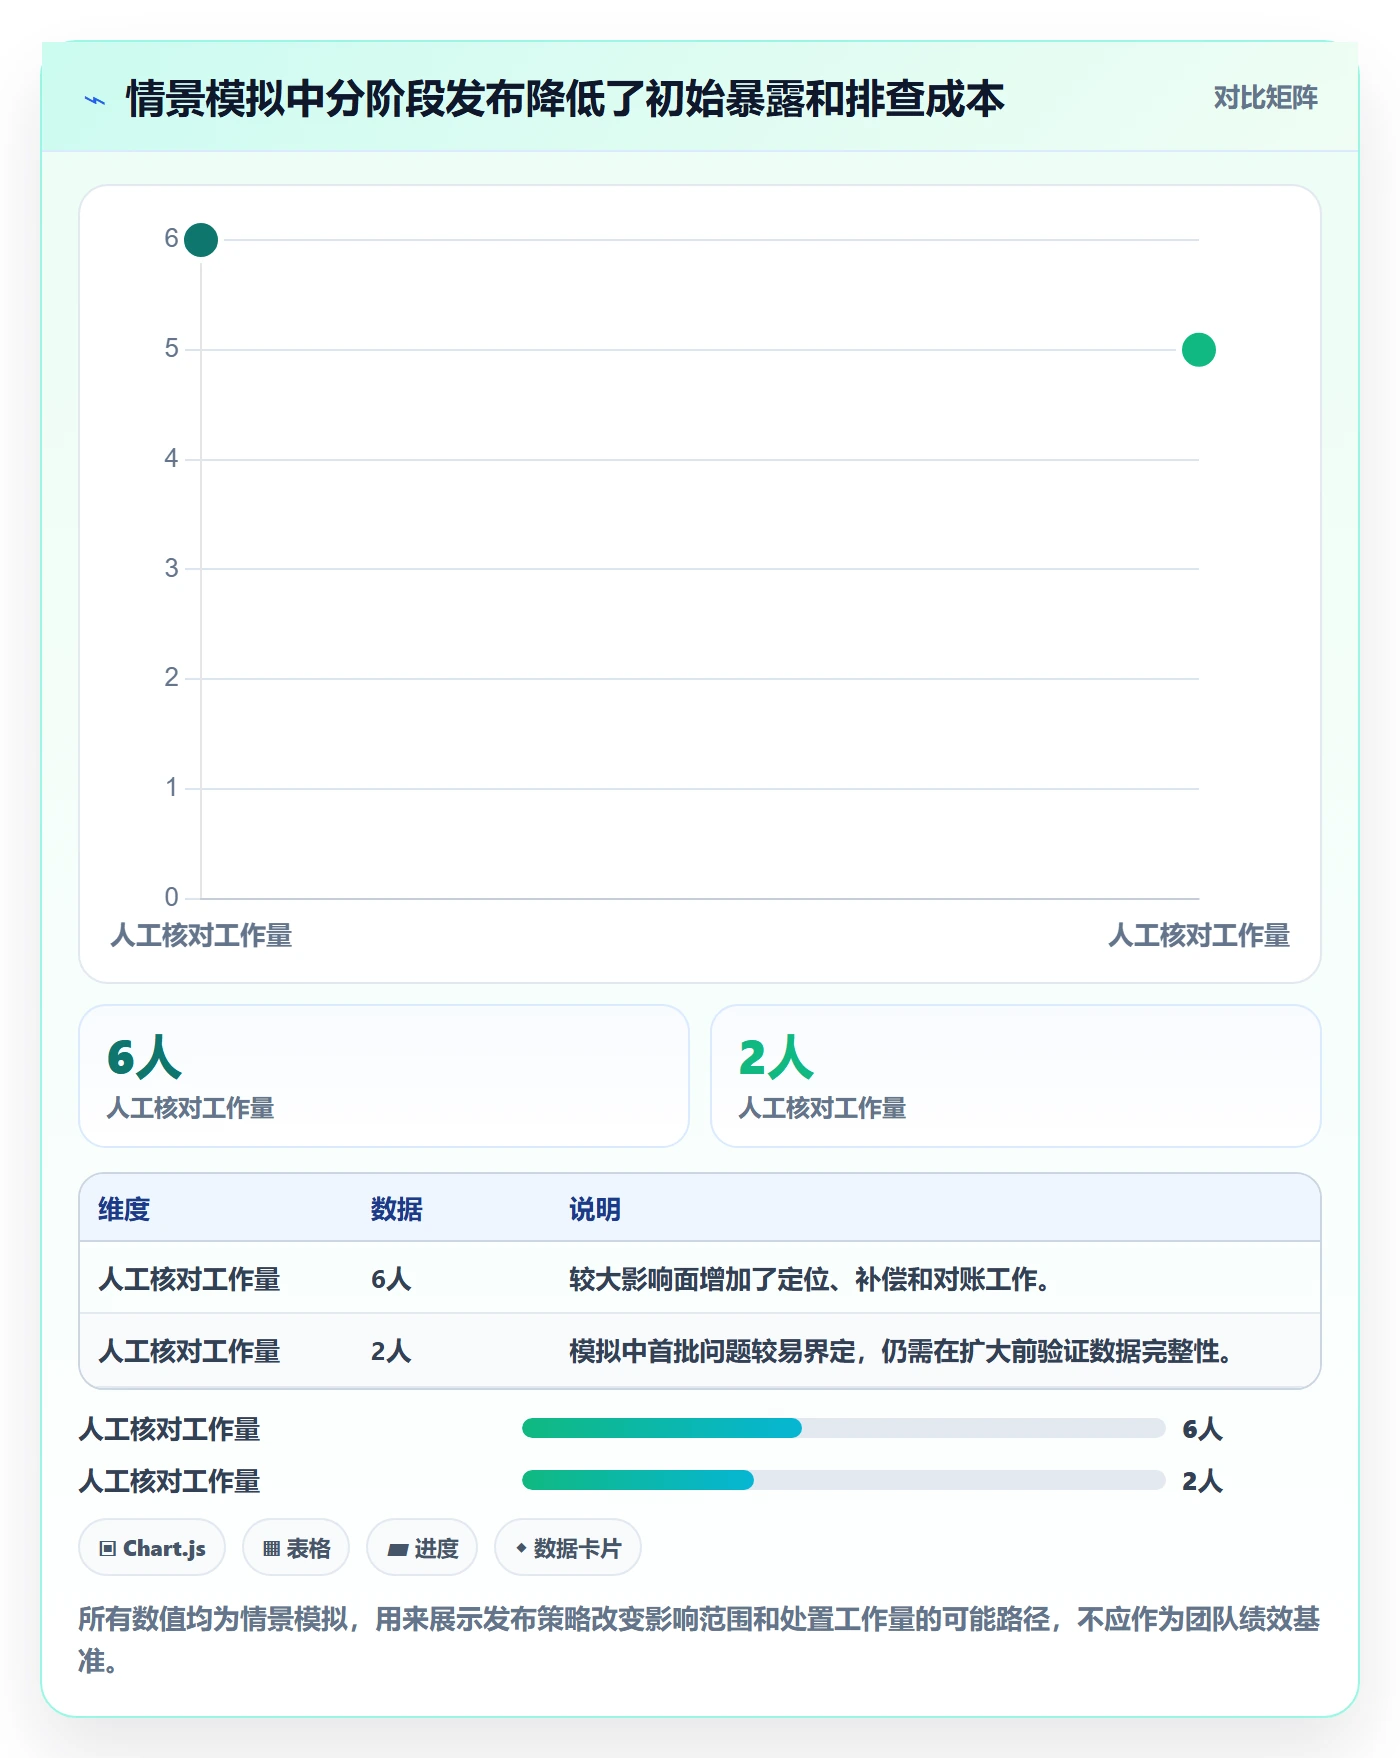Click the progress bar labeled 6人
1400x1758 pixels.
click(843, 1428)
